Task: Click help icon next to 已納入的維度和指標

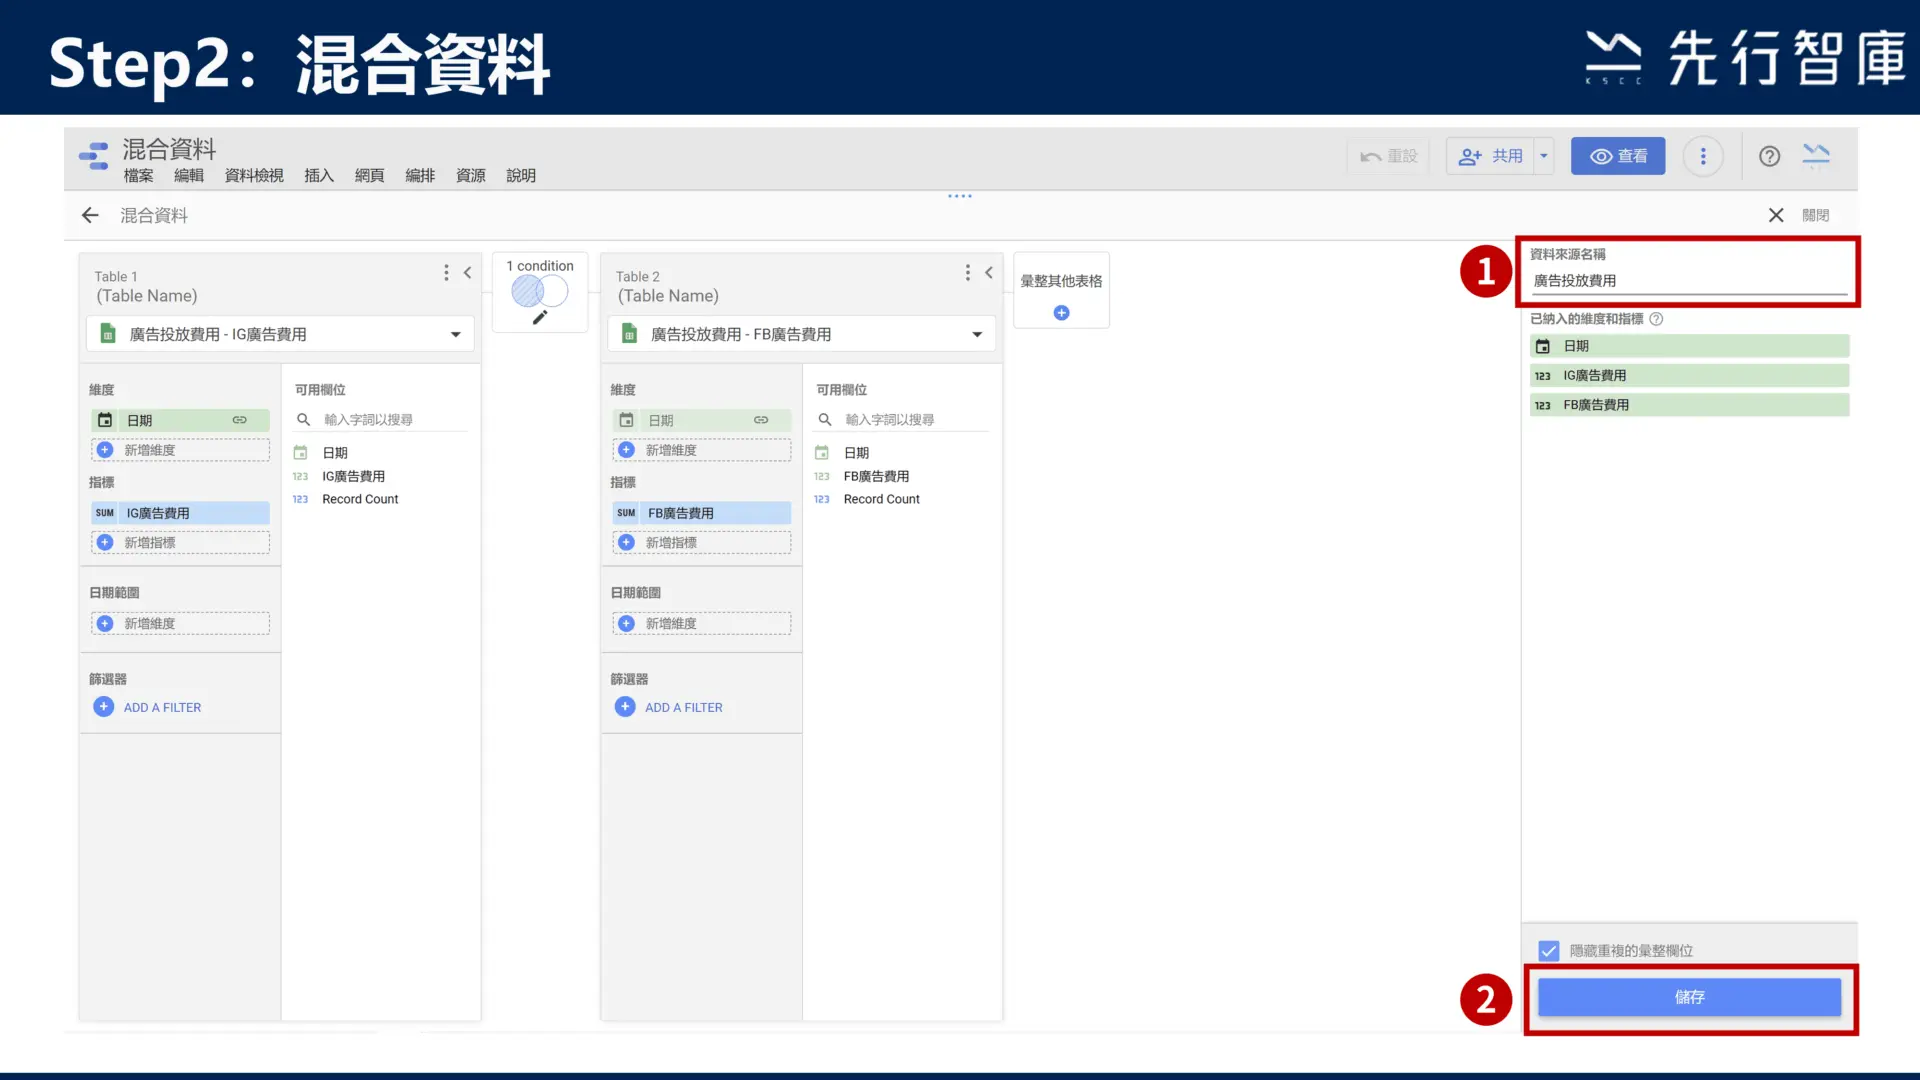Action: pos(1656,319)
